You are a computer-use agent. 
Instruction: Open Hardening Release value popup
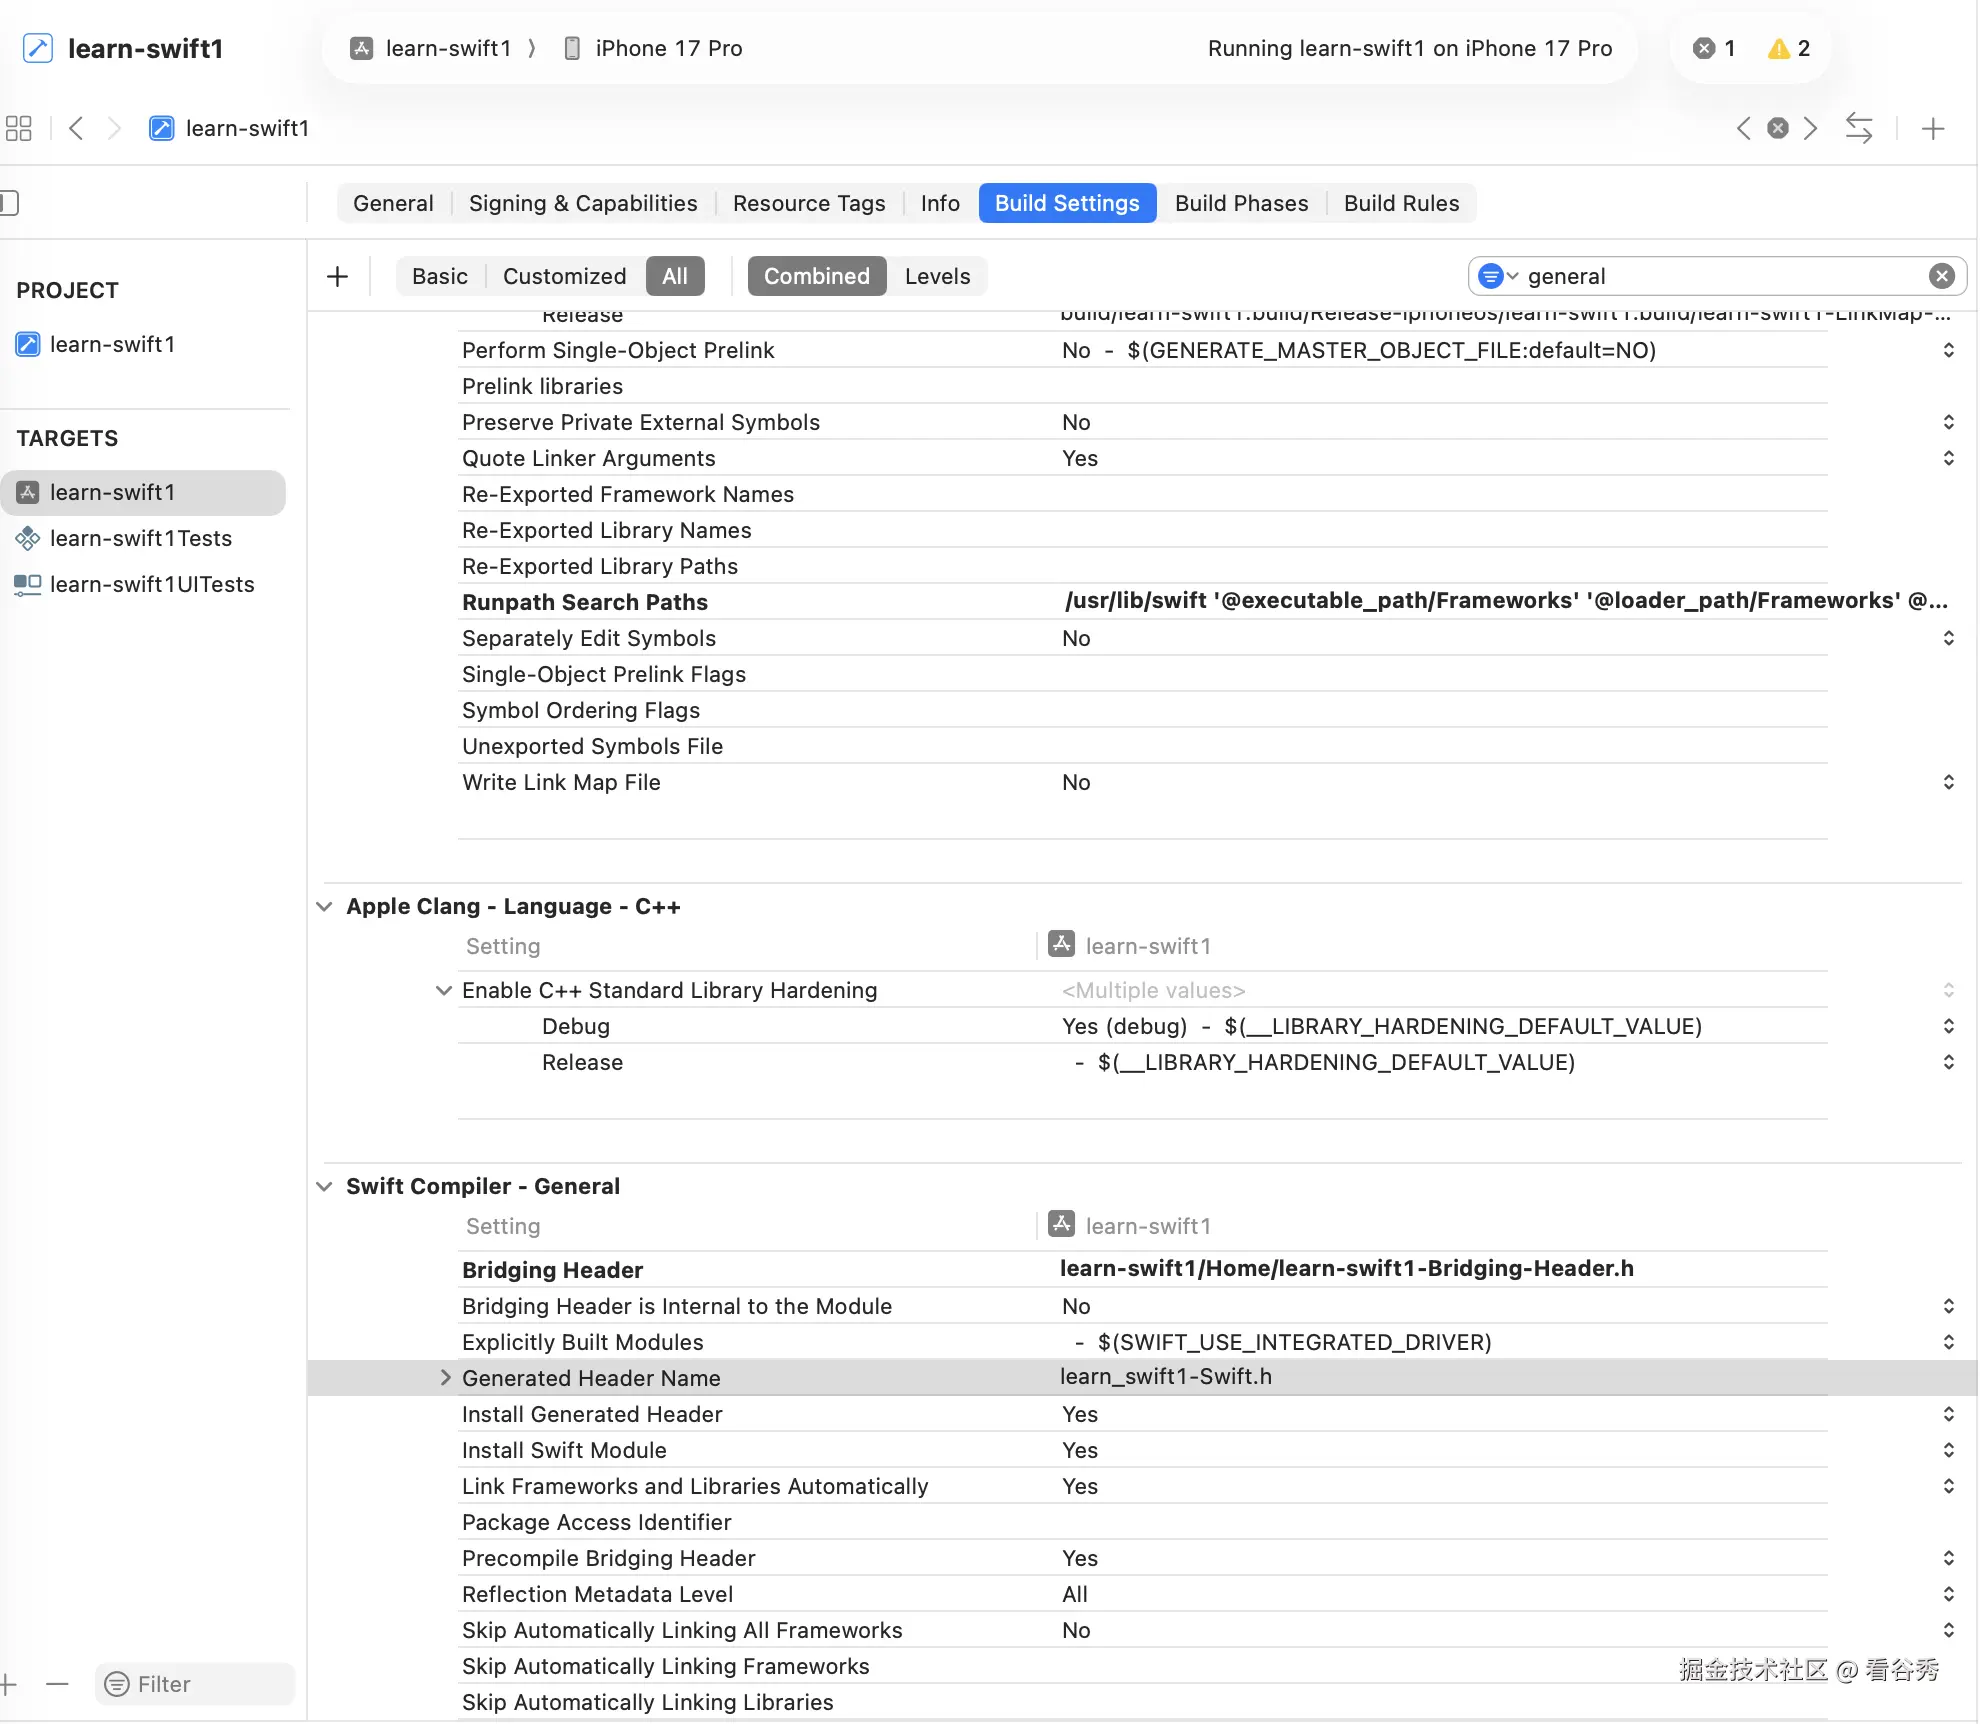1948,1062
